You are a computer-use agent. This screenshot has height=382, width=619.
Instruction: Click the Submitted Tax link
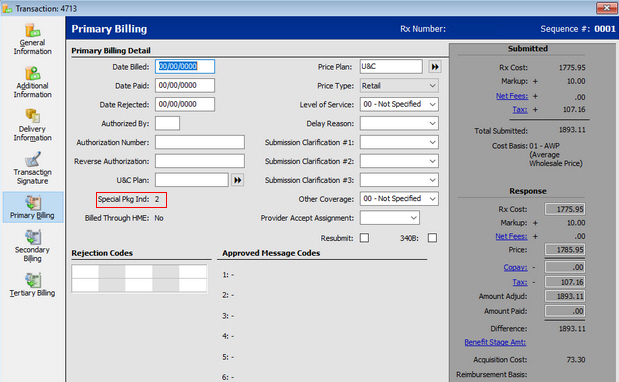[x=520, y=109]
